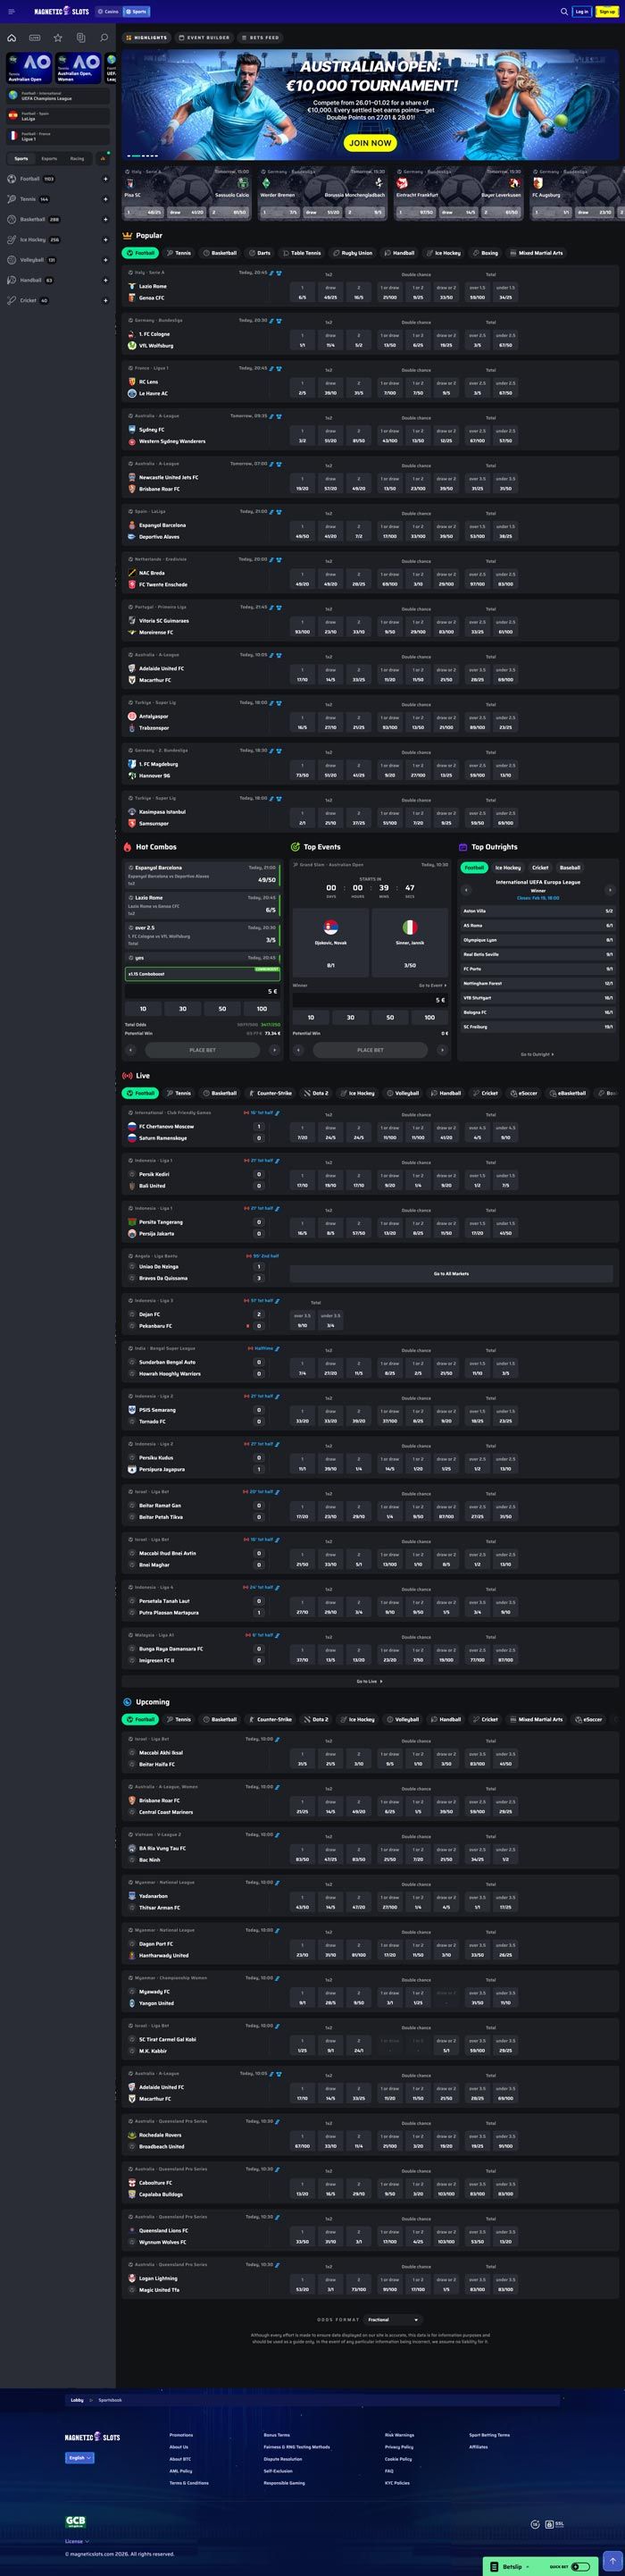The width and height of the screenshot is (625, 2576).
Task: Switch to Event Builder tab
Action: click(204, 37)
